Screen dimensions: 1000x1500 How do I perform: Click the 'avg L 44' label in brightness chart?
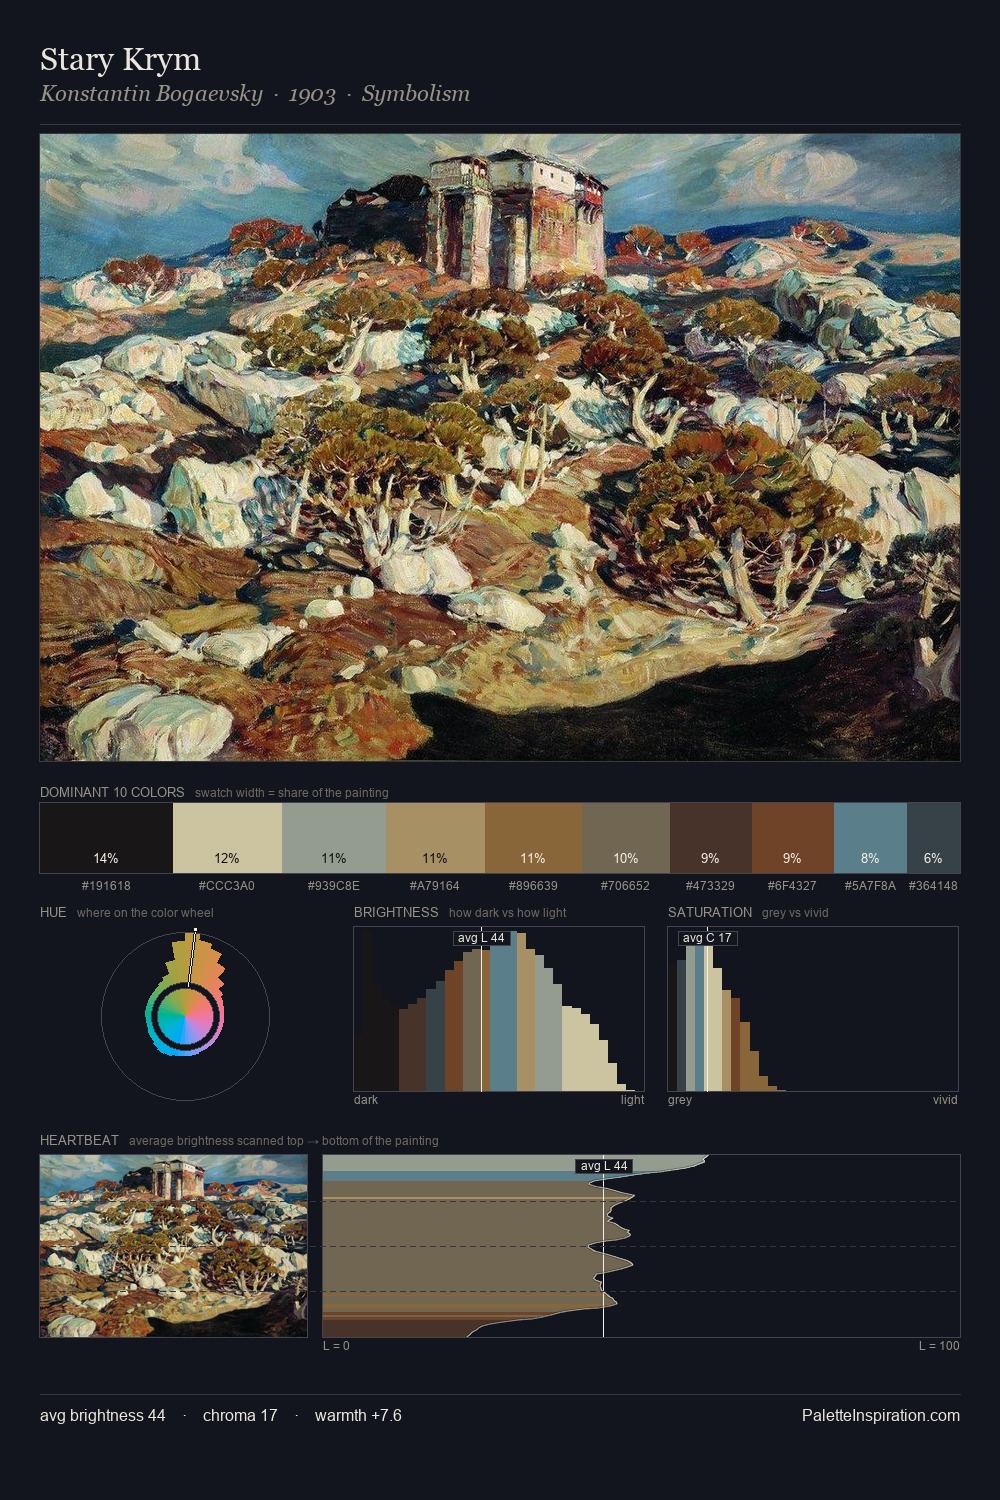(x=481, y=938)
